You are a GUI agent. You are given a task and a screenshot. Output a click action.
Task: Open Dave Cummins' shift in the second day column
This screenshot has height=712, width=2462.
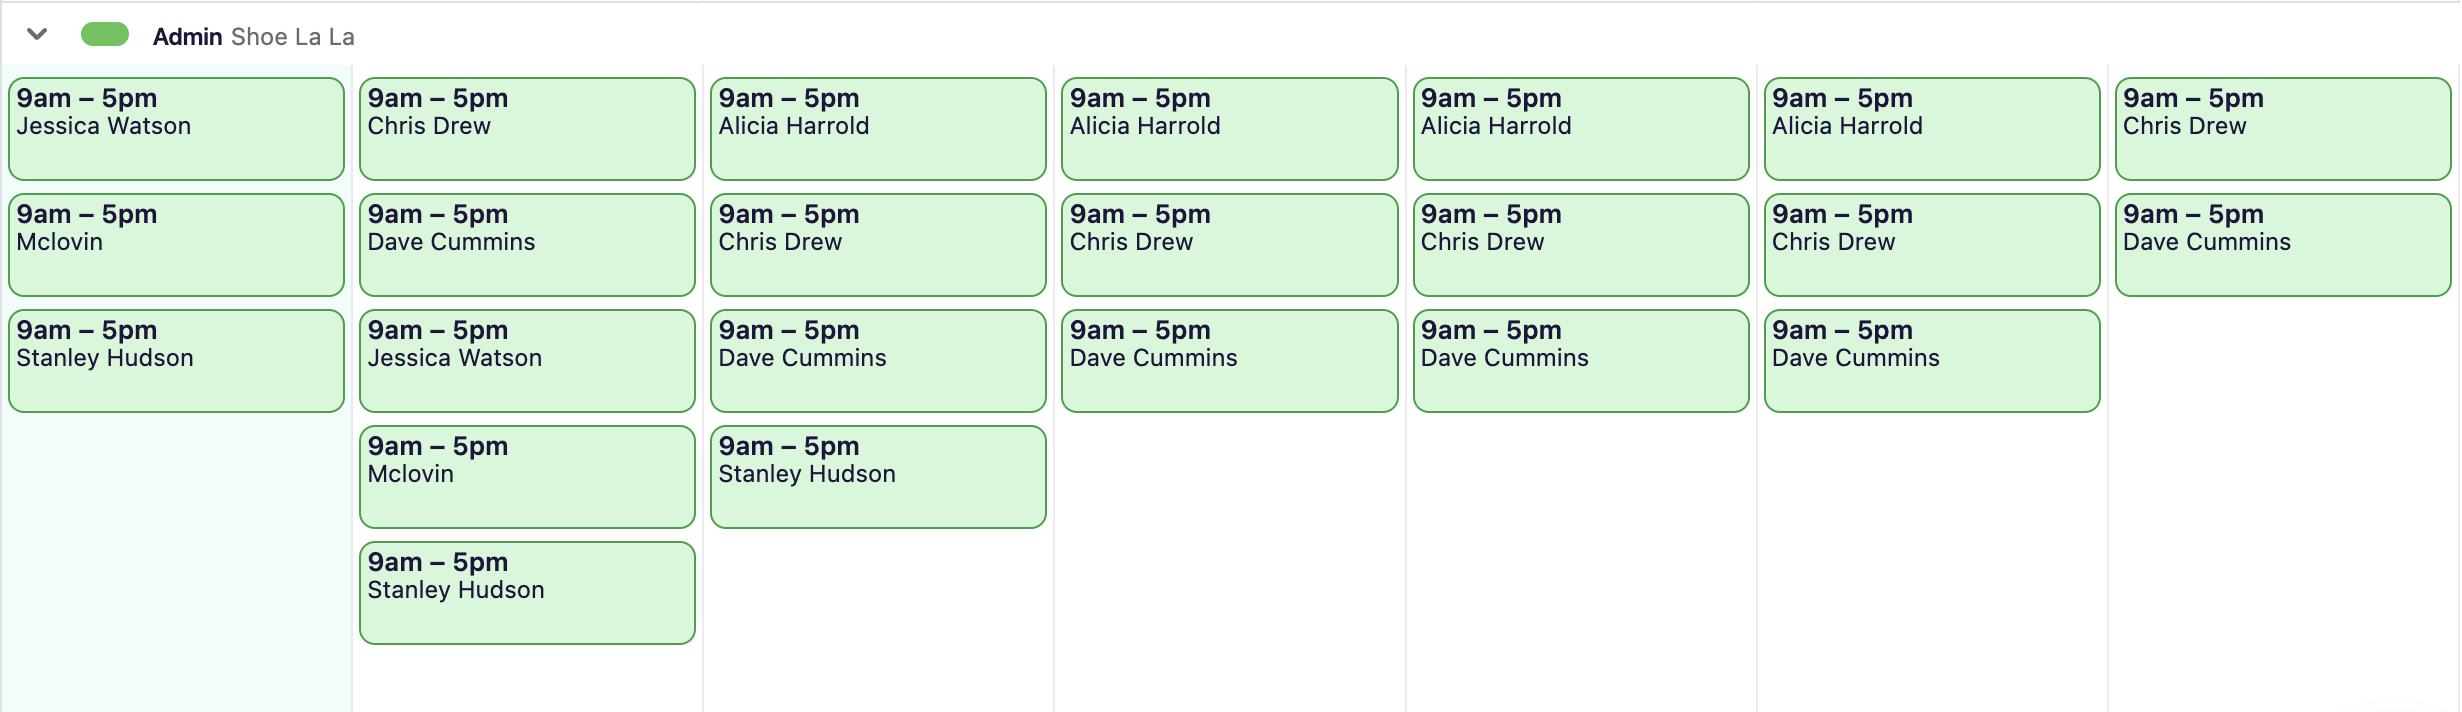527,245
